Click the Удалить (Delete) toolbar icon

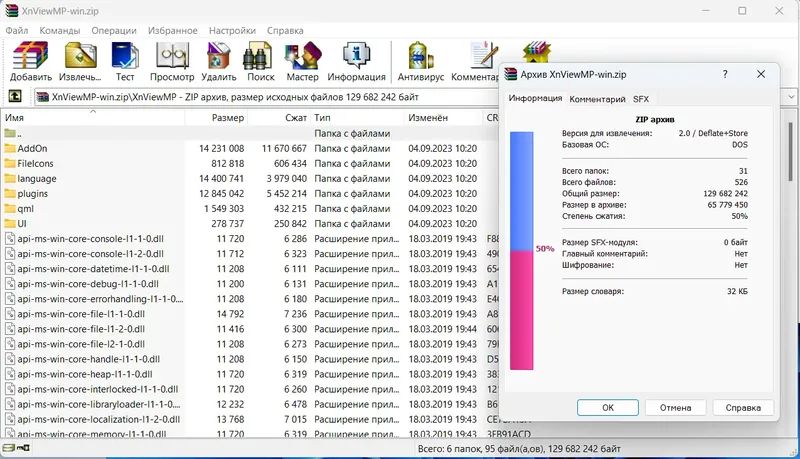click(x=218, y=56)
